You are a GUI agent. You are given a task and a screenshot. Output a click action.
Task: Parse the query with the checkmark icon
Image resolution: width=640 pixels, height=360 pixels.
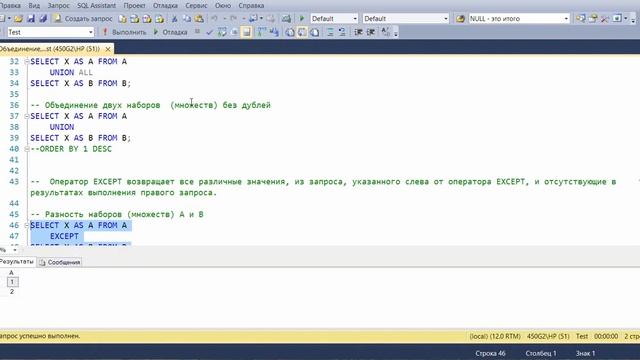pos(209,32)
